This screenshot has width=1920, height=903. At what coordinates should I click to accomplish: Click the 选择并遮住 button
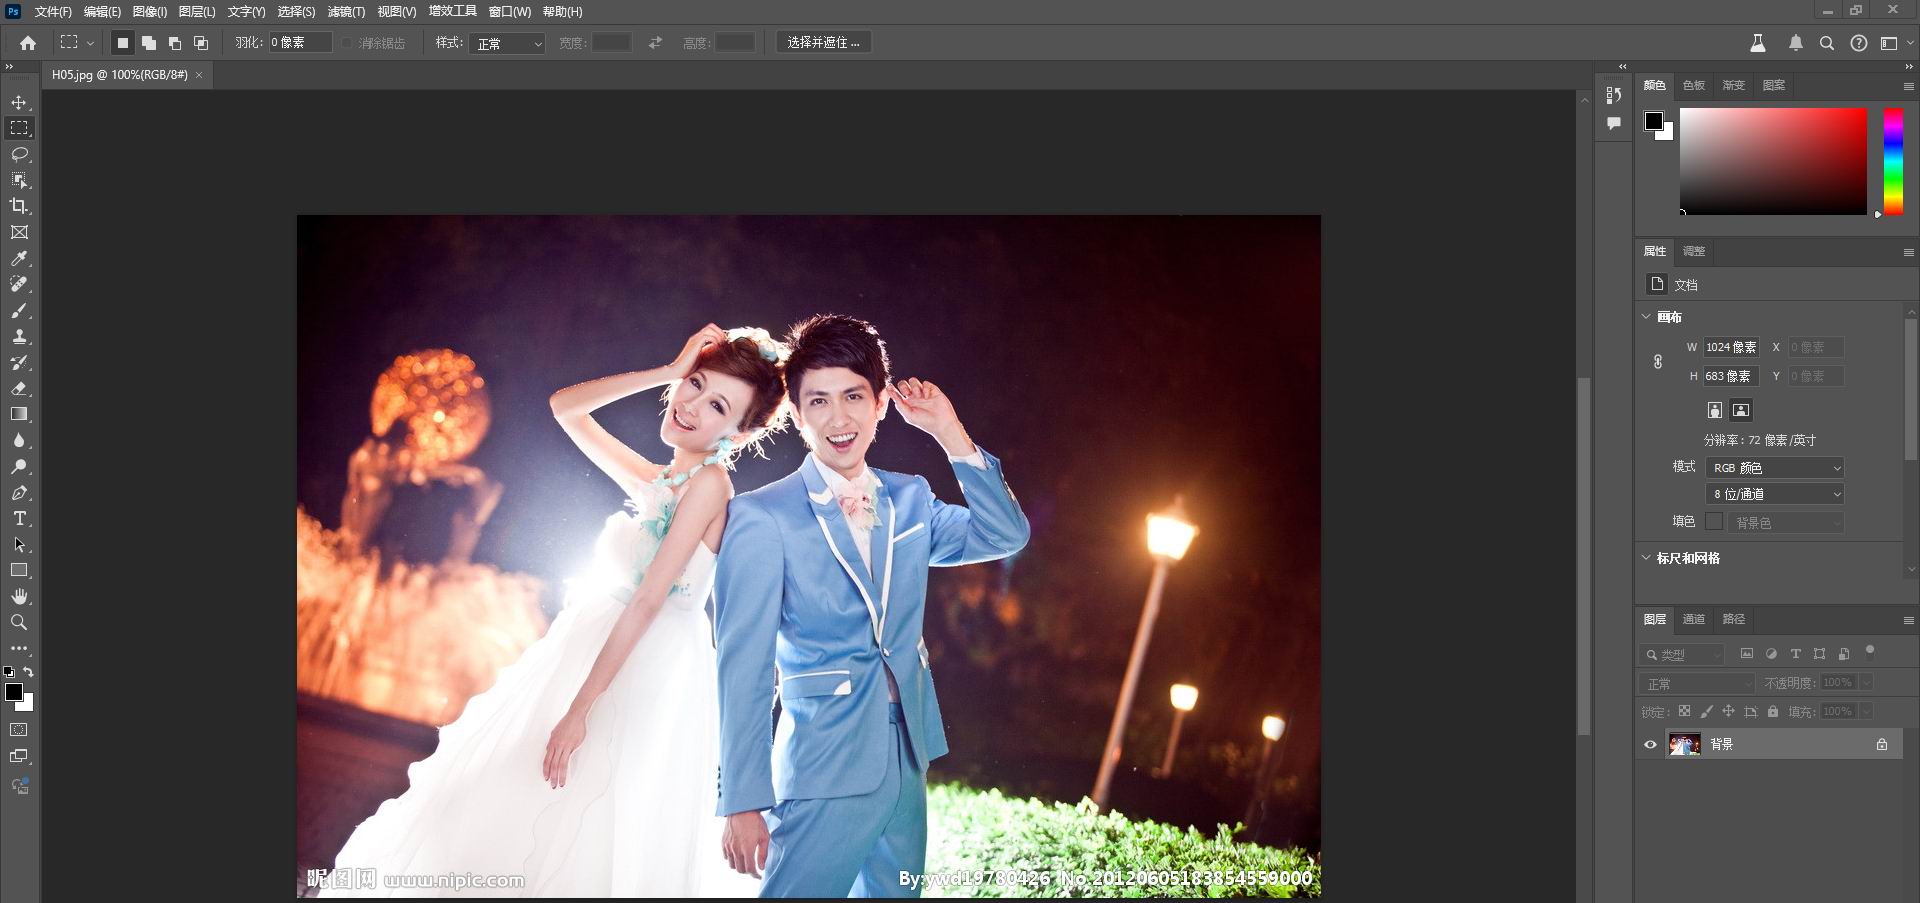coord(823,42)
